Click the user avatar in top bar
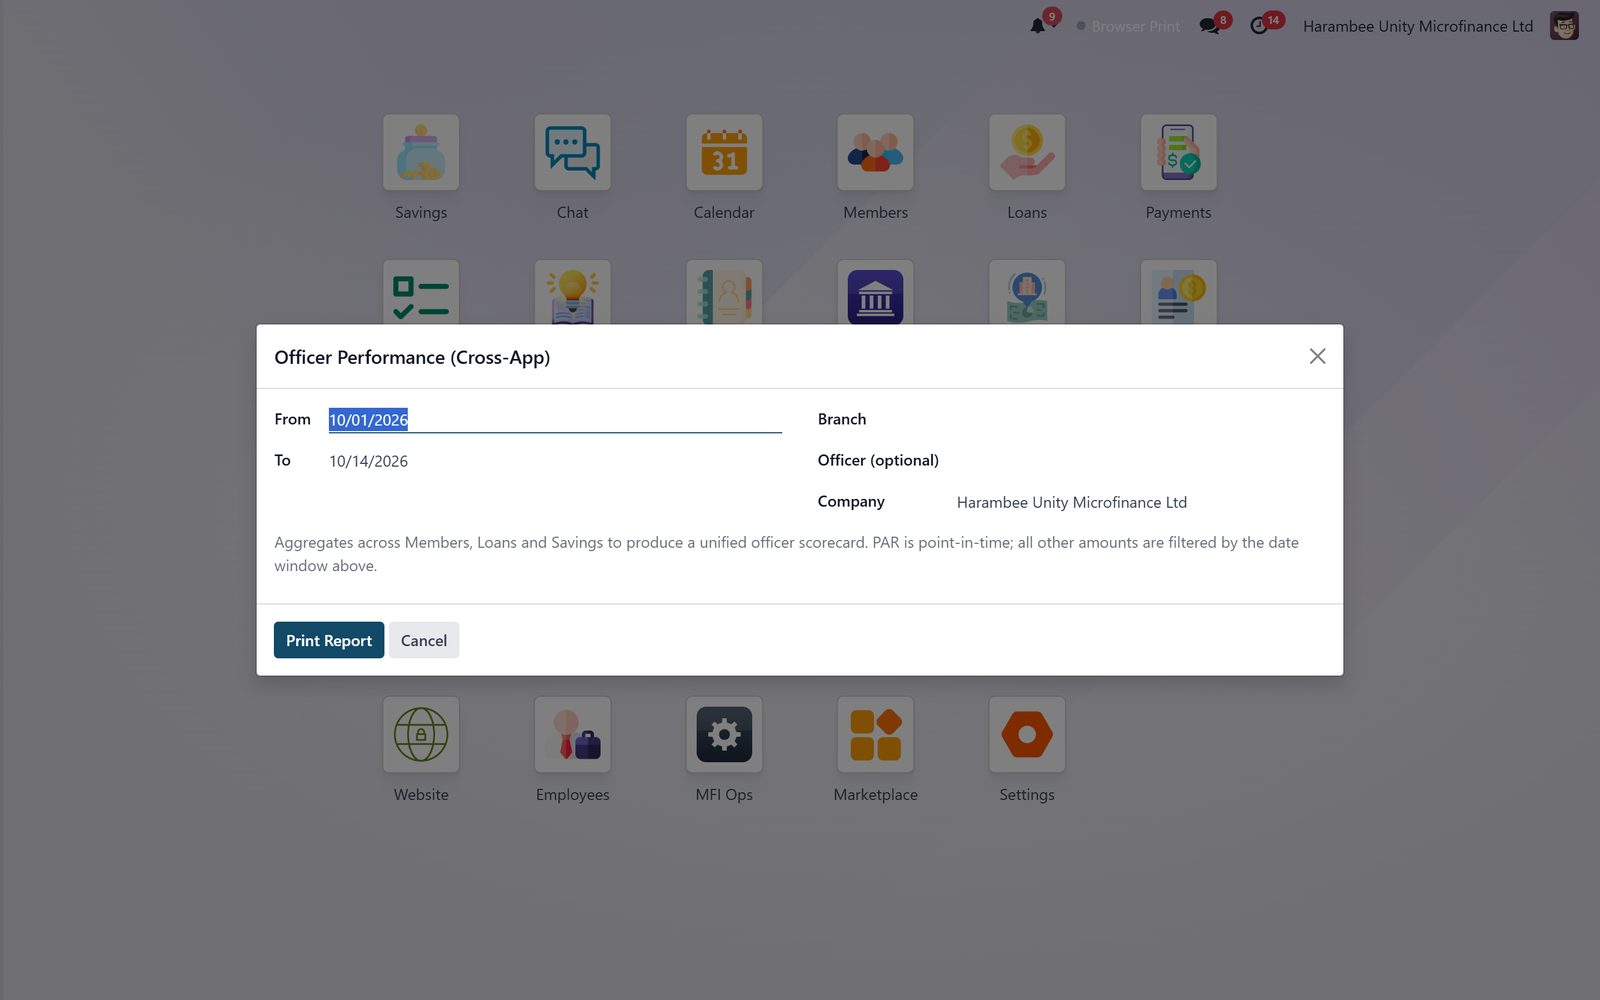The height and width of the screenshot is (1000, 1600). point(1564,26)
